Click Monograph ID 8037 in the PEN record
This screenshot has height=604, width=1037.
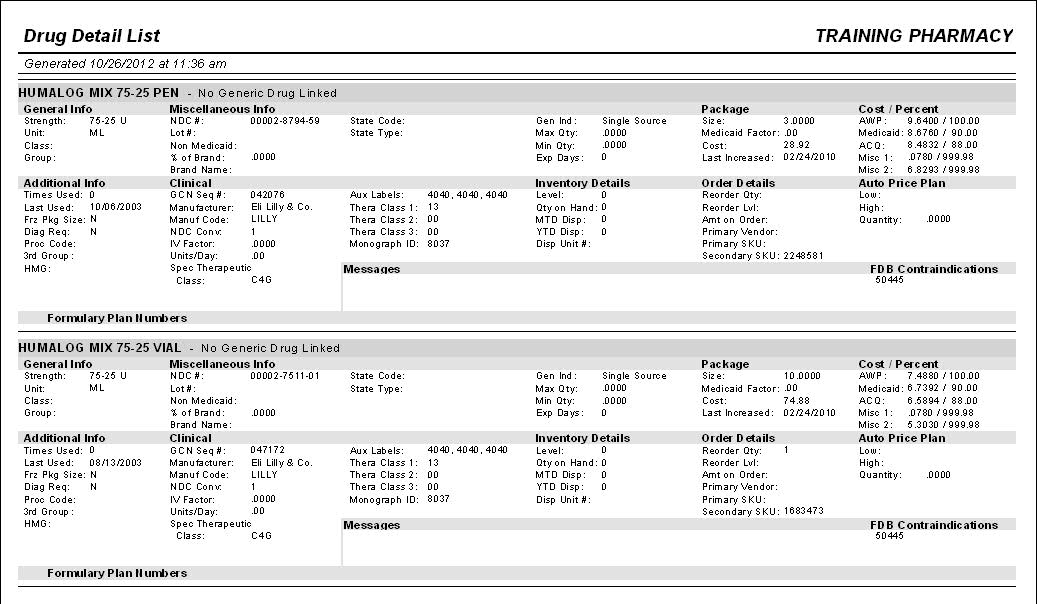(438, 244)
